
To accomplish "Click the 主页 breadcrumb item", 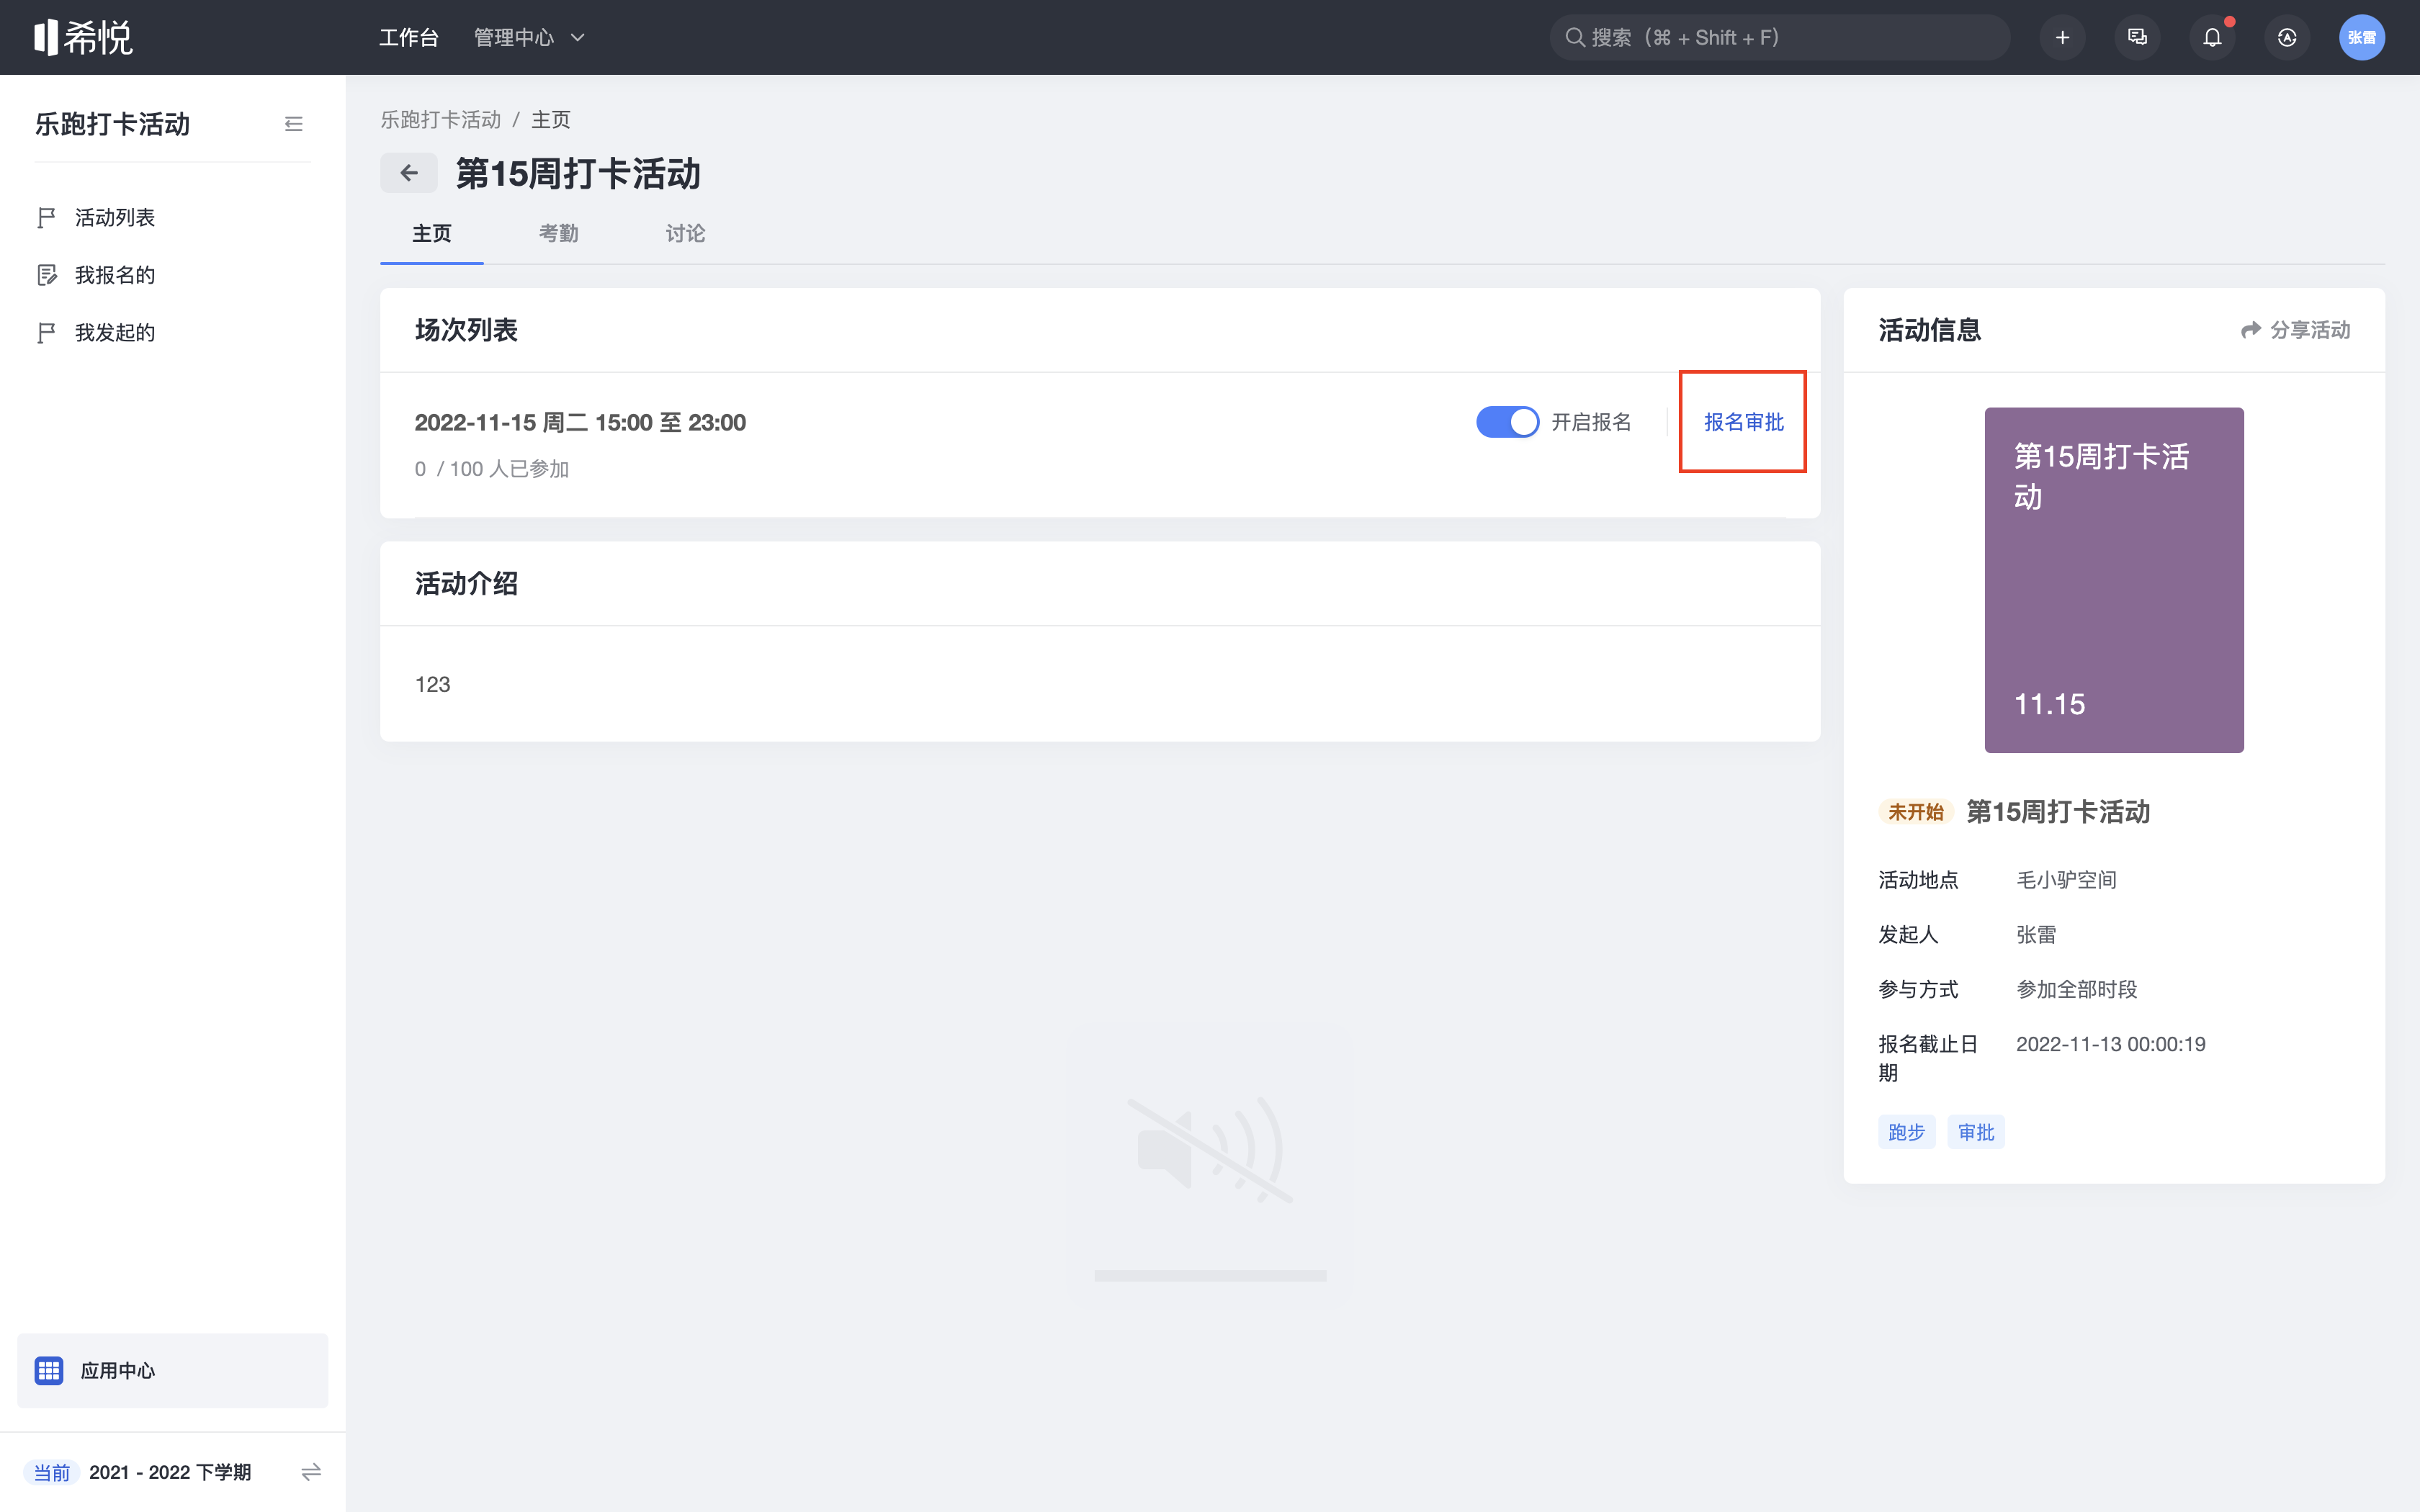I will click(550, 119).
